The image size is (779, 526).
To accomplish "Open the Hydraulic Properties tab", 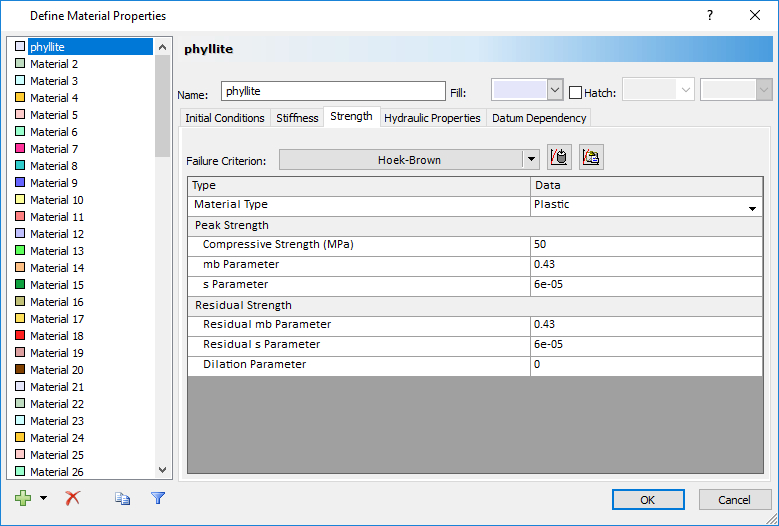I will (432, 118).
